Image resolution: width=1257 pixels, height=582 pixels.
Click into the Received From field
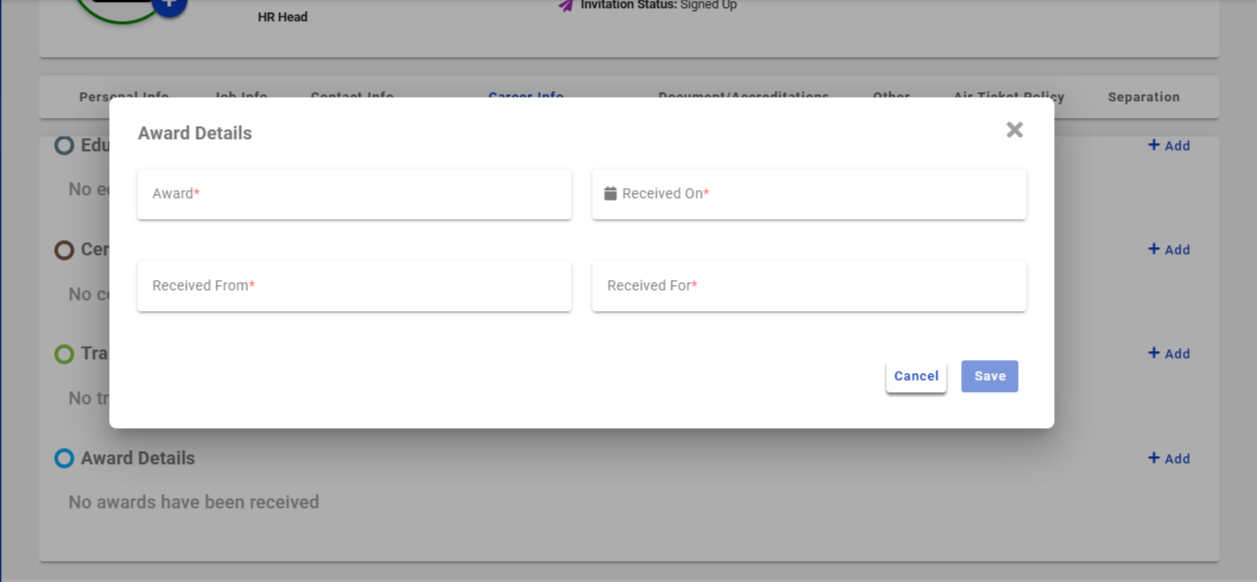(x=354, y=286)
